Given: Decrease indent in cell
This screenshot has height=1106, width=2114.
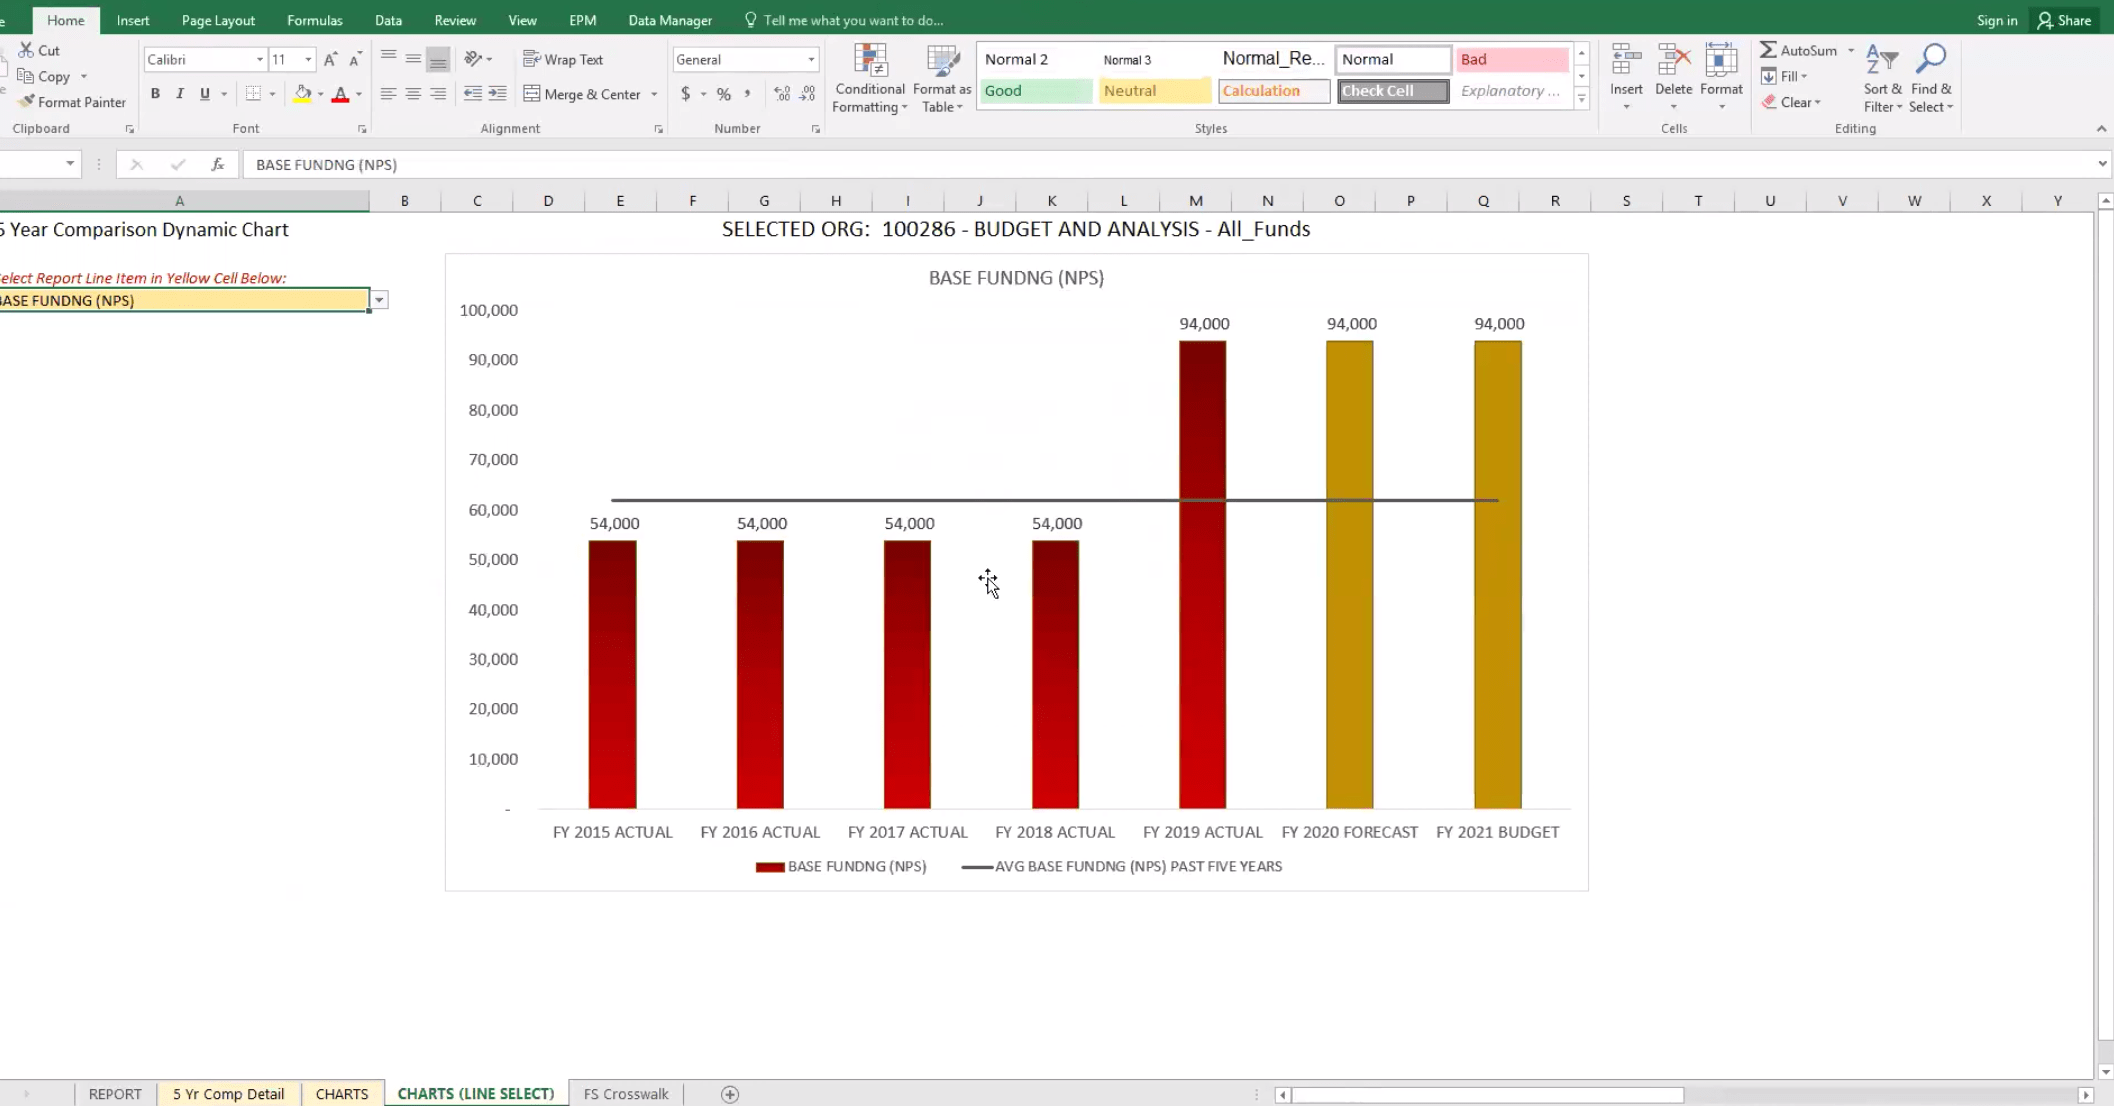Looking at the screenshot, I should click(473, 94).
